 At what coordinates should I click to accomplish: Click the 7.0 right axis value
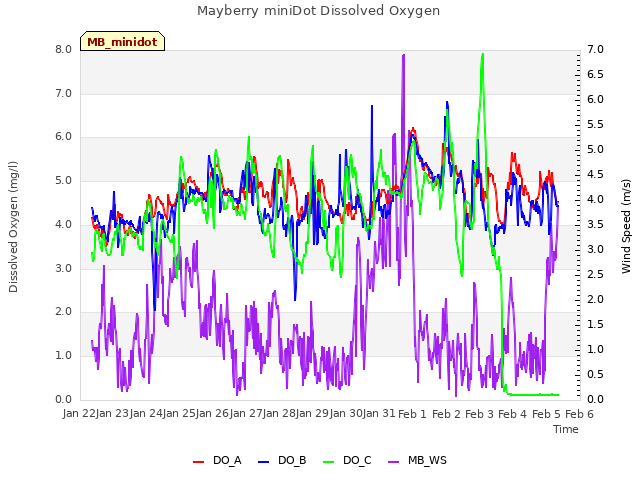[x=595, y=50]
